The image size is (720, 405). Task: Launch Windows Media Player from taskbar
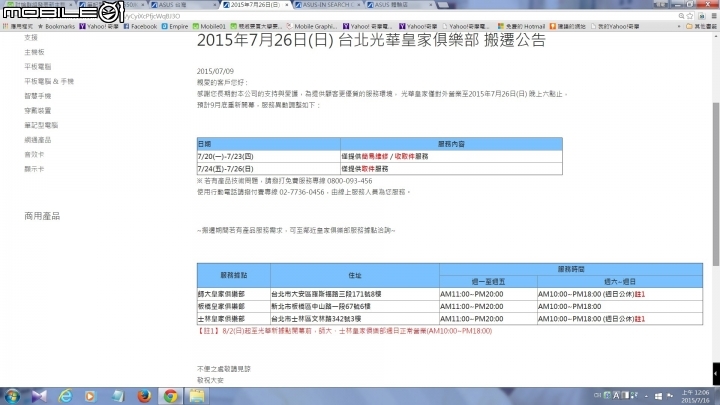pos(90,396)
